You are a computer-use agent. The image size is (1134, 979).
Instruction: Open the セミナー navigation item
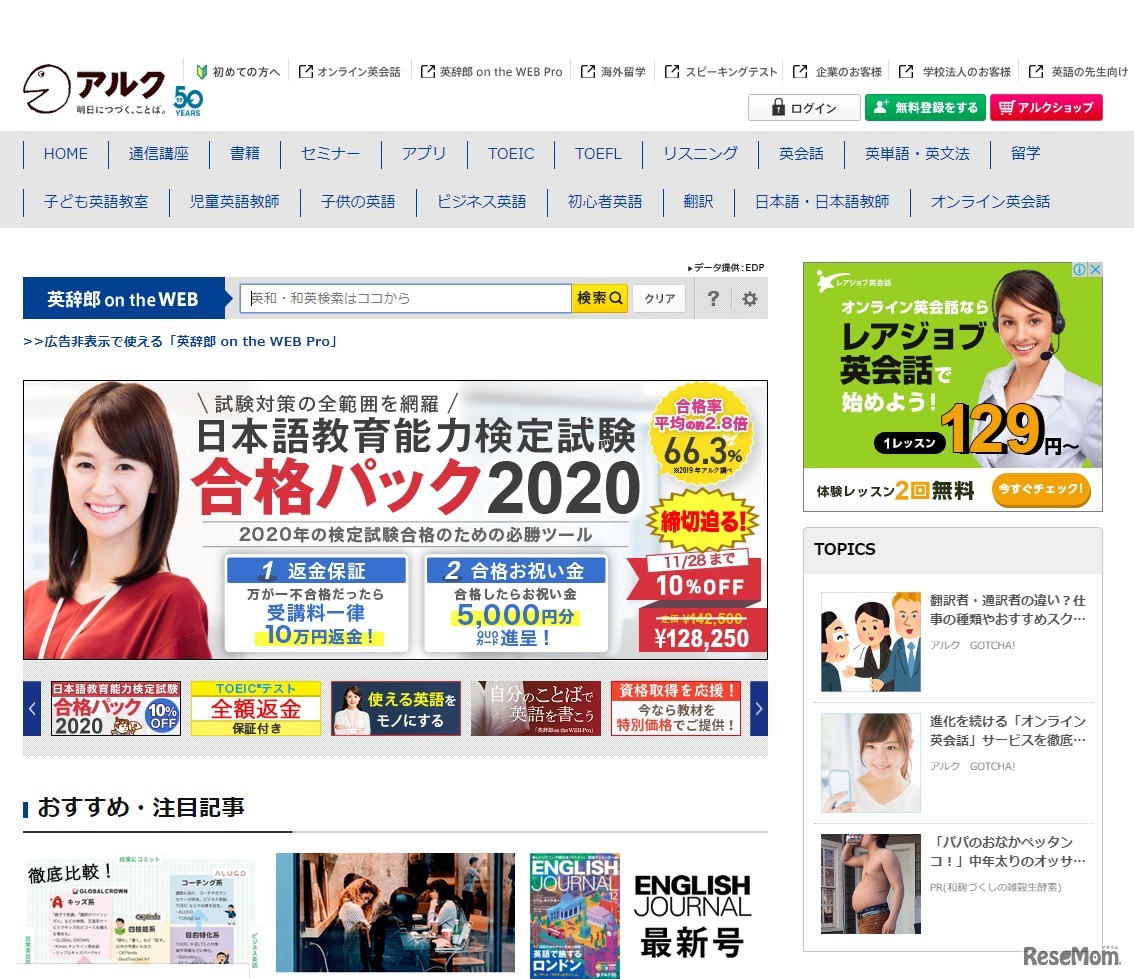330,153
